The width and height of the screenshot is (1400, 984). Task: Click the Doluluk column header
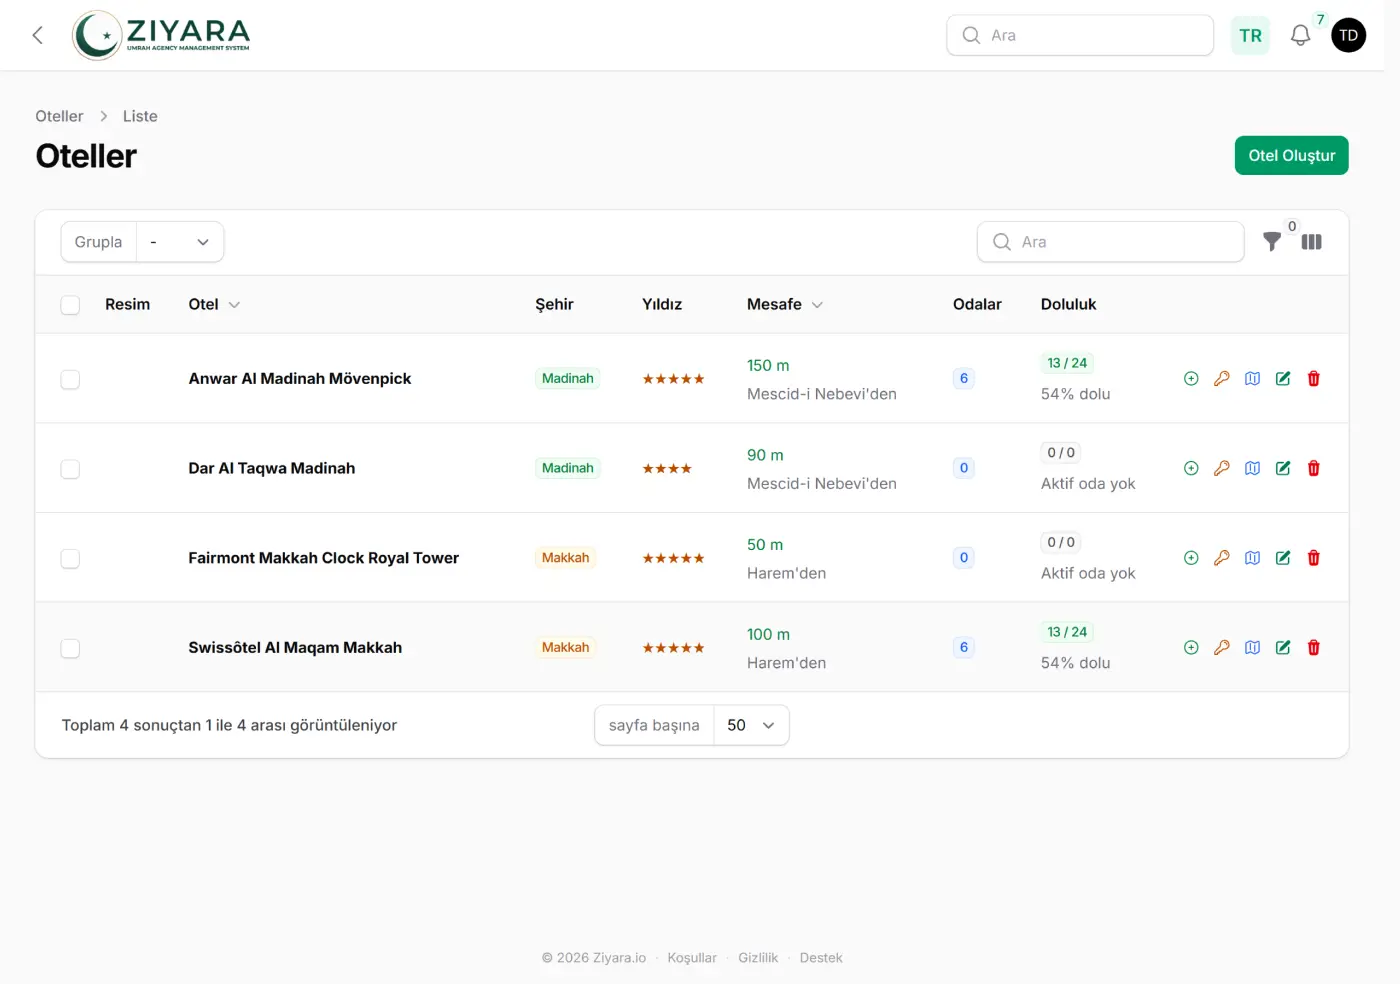click(x=1069, y=305)
